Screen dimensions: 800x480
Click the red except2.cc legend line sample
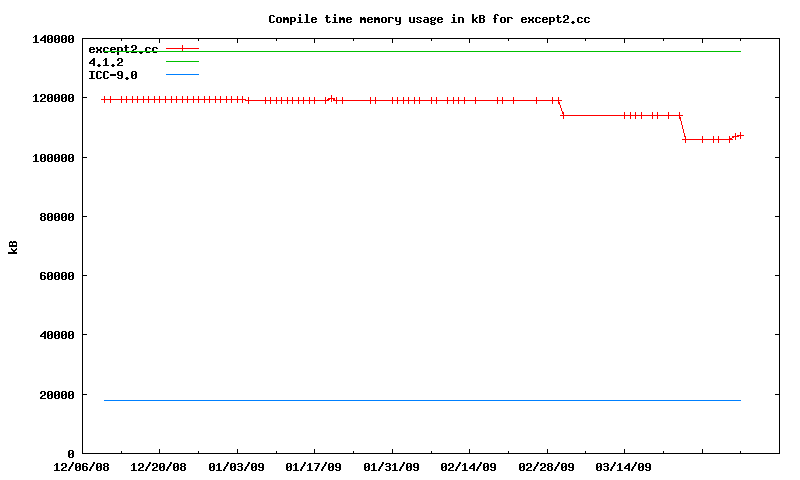point(183,48)
